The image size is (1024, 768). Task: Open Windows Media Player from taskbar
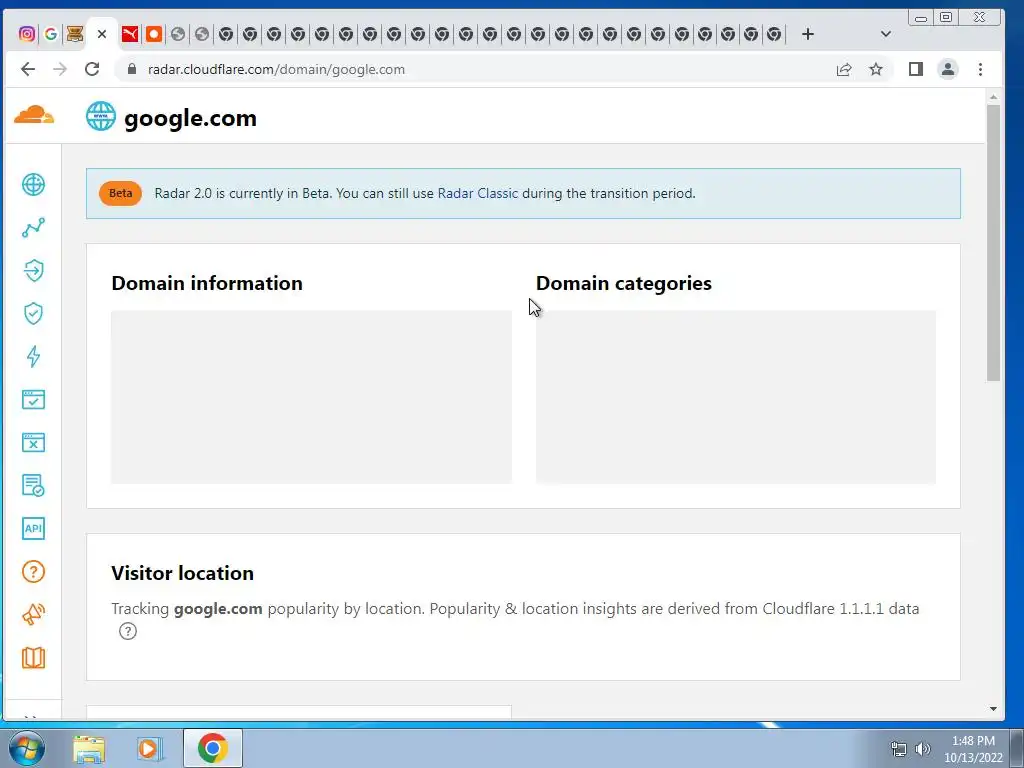tap(150, 749)
